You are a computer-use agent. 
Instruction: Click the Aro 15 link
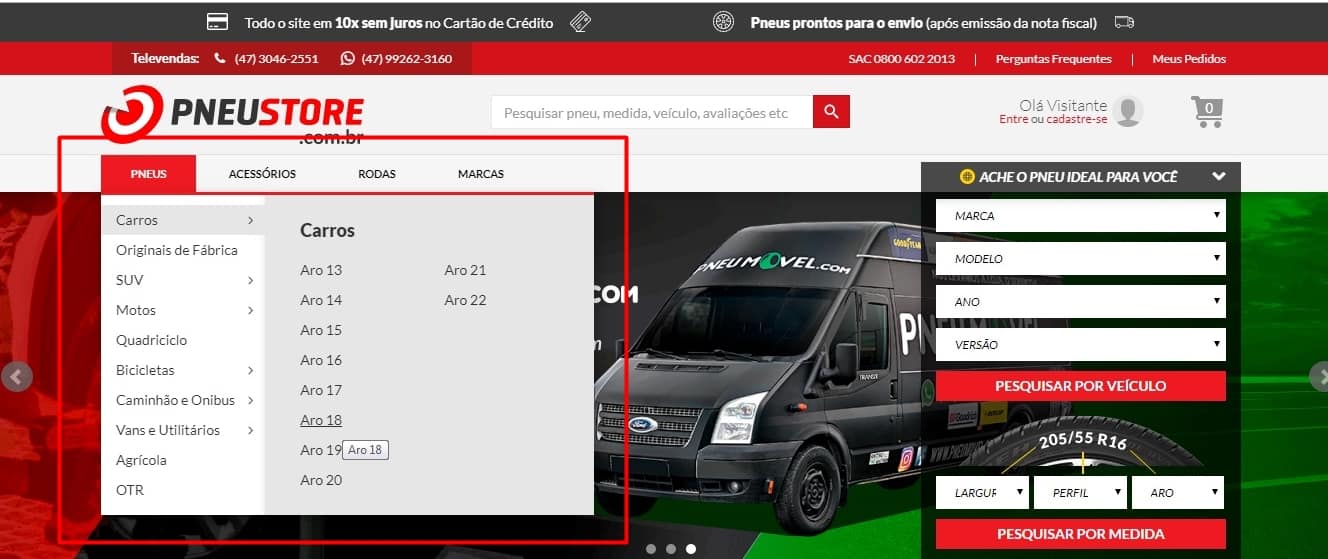tap(321, 330)
